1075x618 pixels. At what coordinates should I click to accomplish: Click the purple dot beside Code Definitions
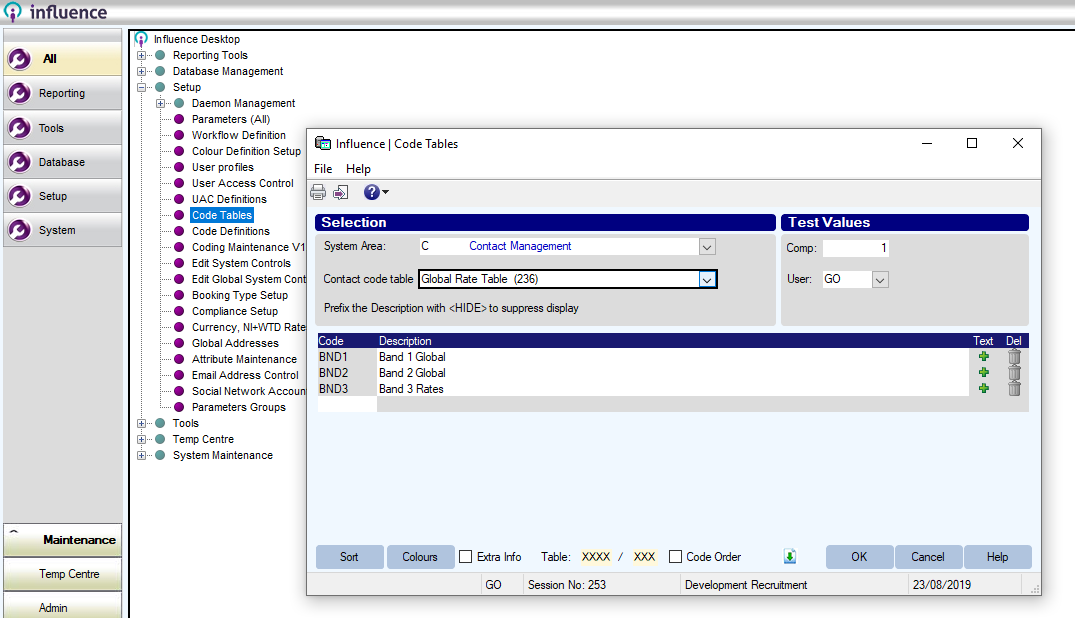(179, 231)
